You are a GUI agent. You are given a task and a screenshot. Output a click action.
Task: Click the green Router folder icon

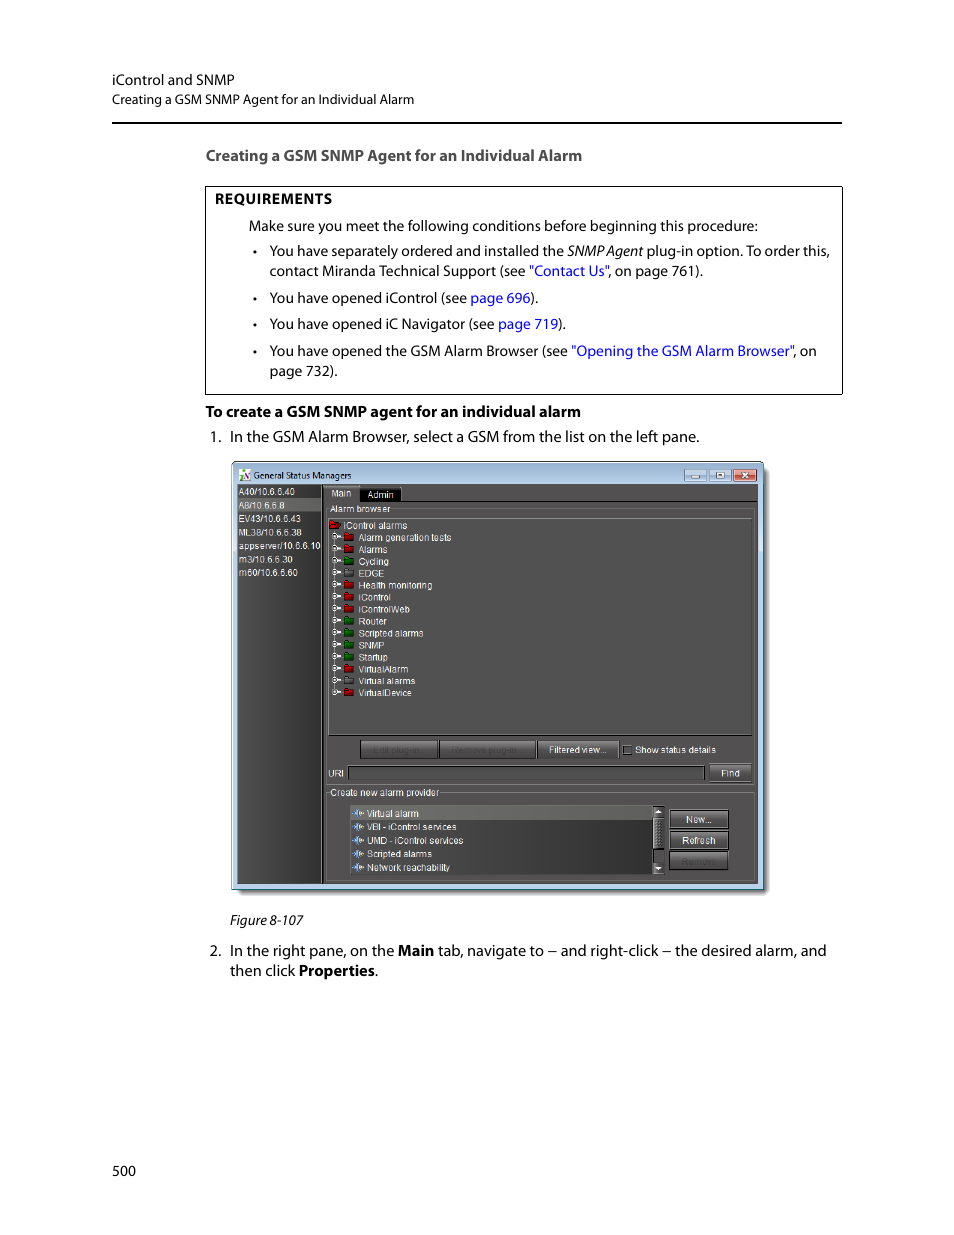(349, 621)
